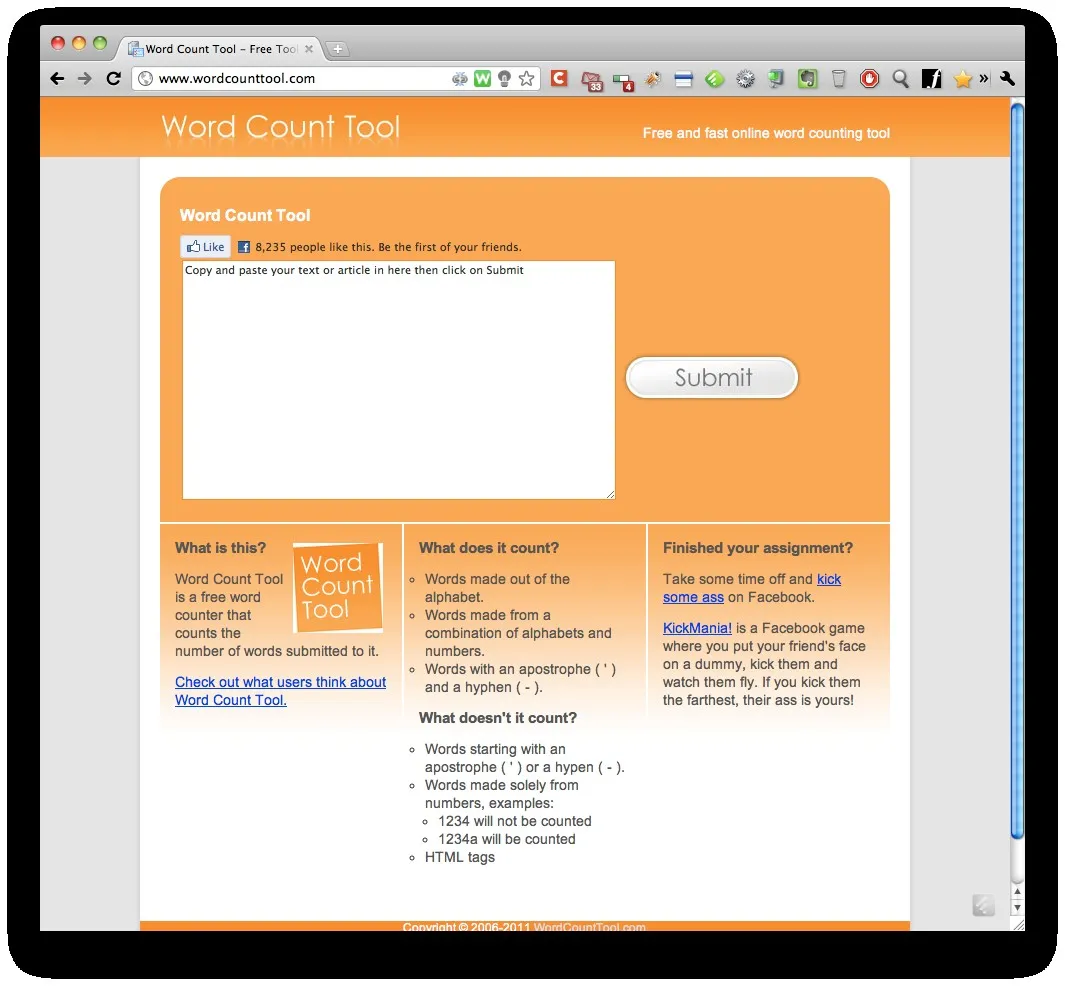1065x986 pixels.
Task: Click the scrollbar up arrow
Action: (1017, 891)
